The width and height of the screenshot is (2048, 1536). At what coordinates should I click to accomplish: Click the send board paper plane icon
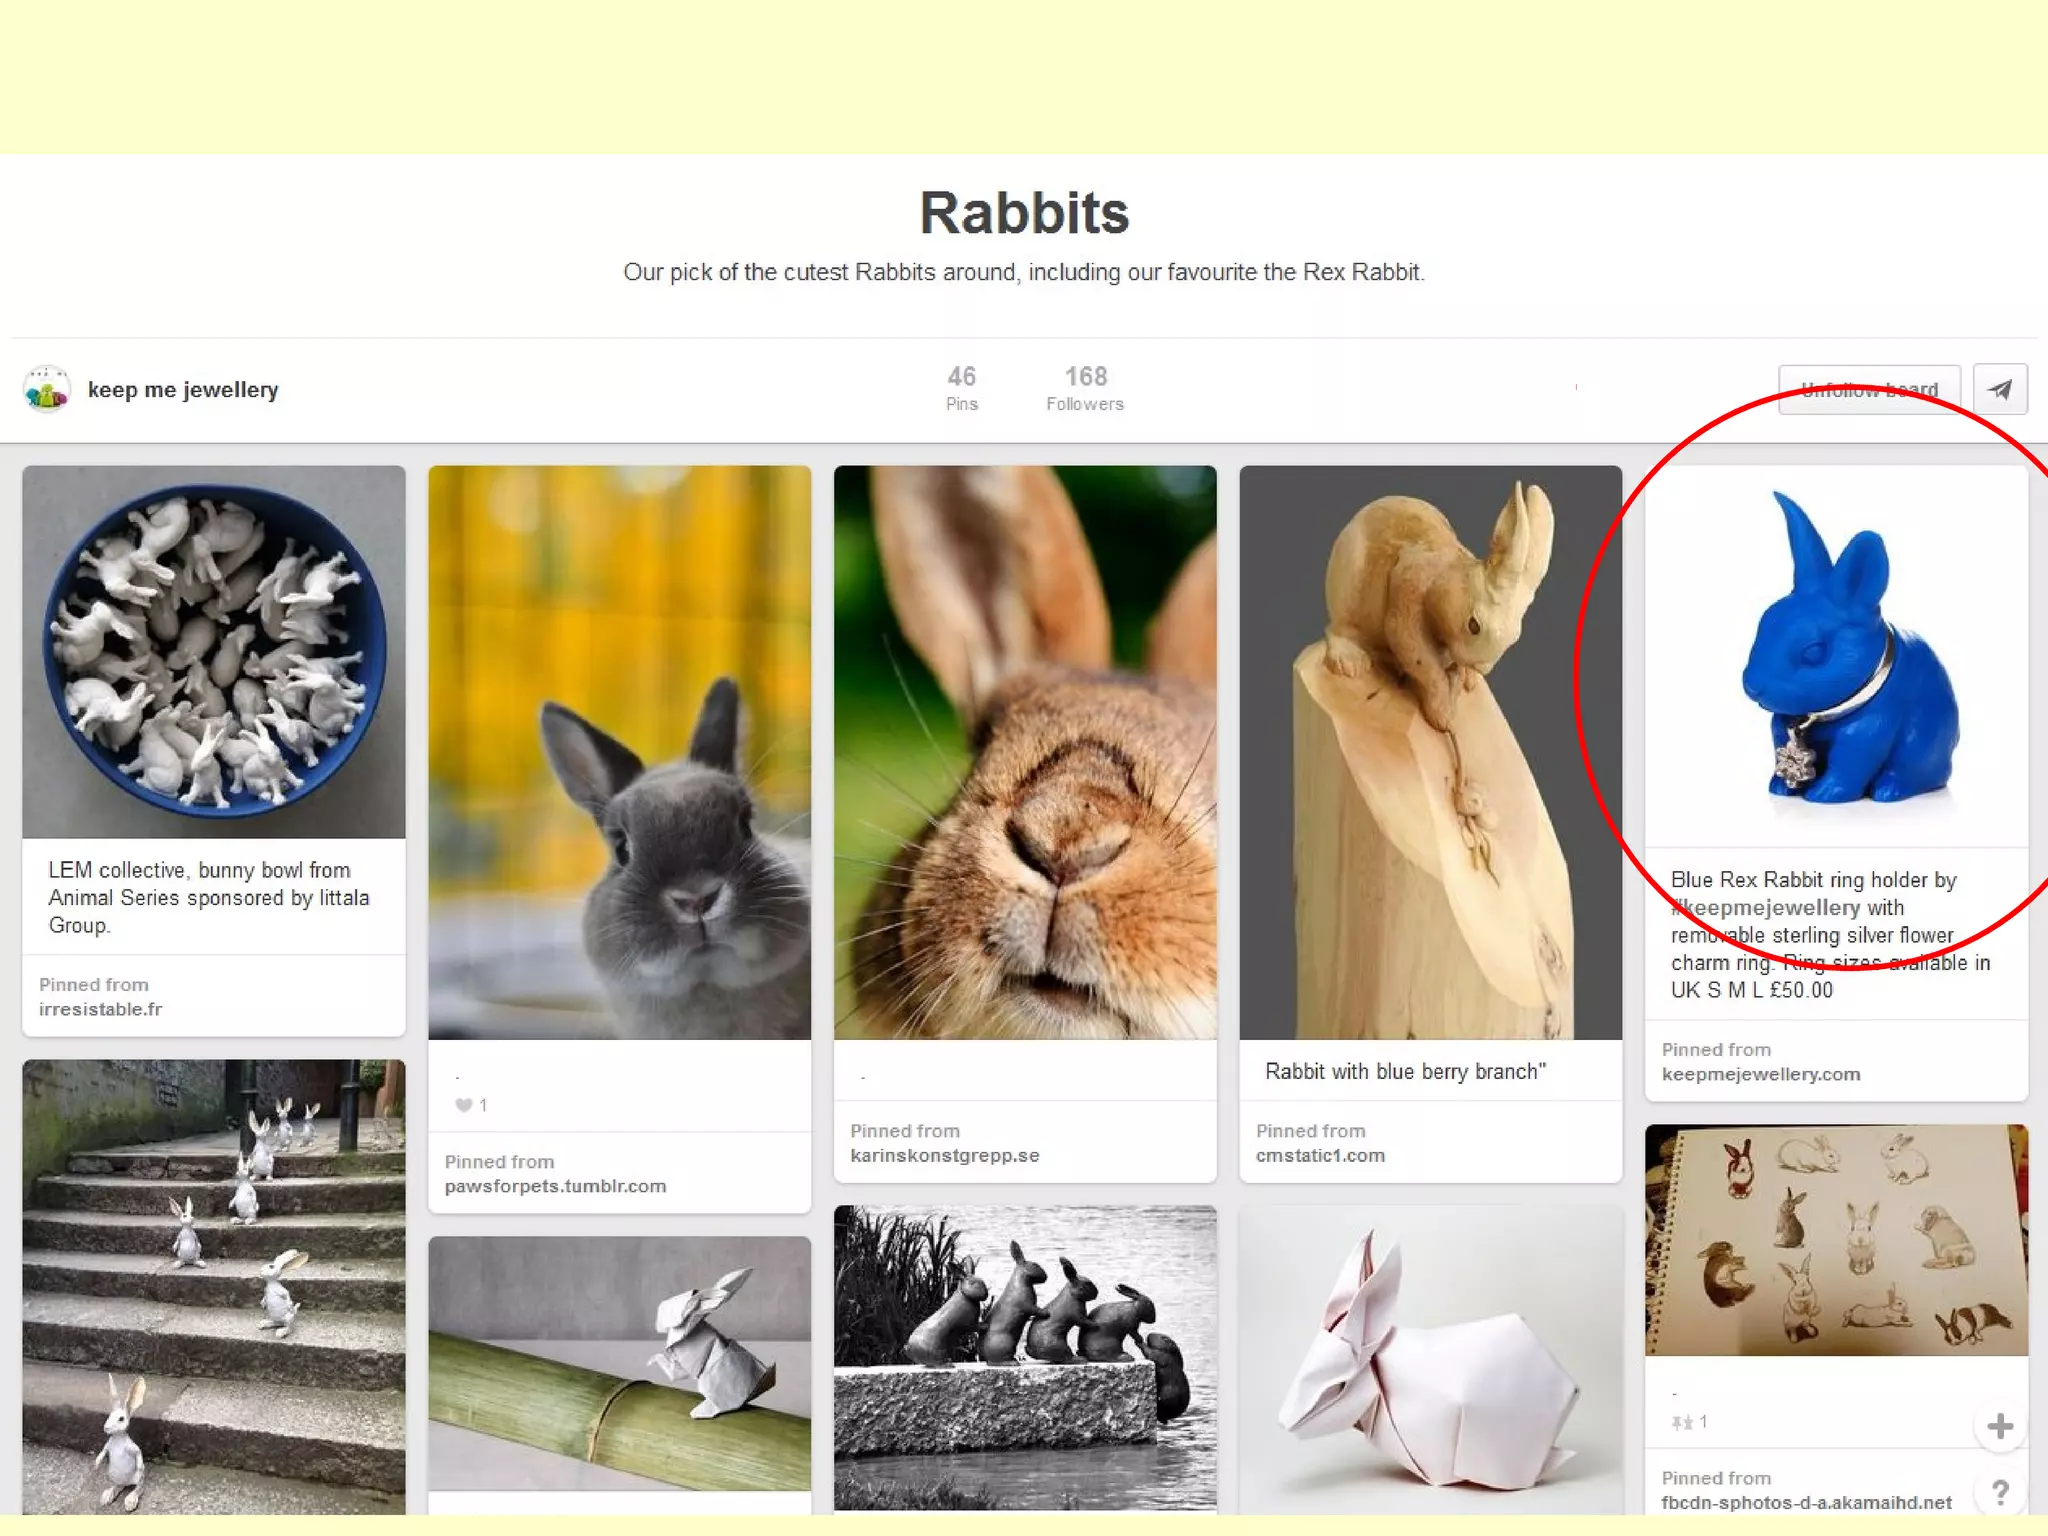pyautogui.click(x=2000, y=389)
